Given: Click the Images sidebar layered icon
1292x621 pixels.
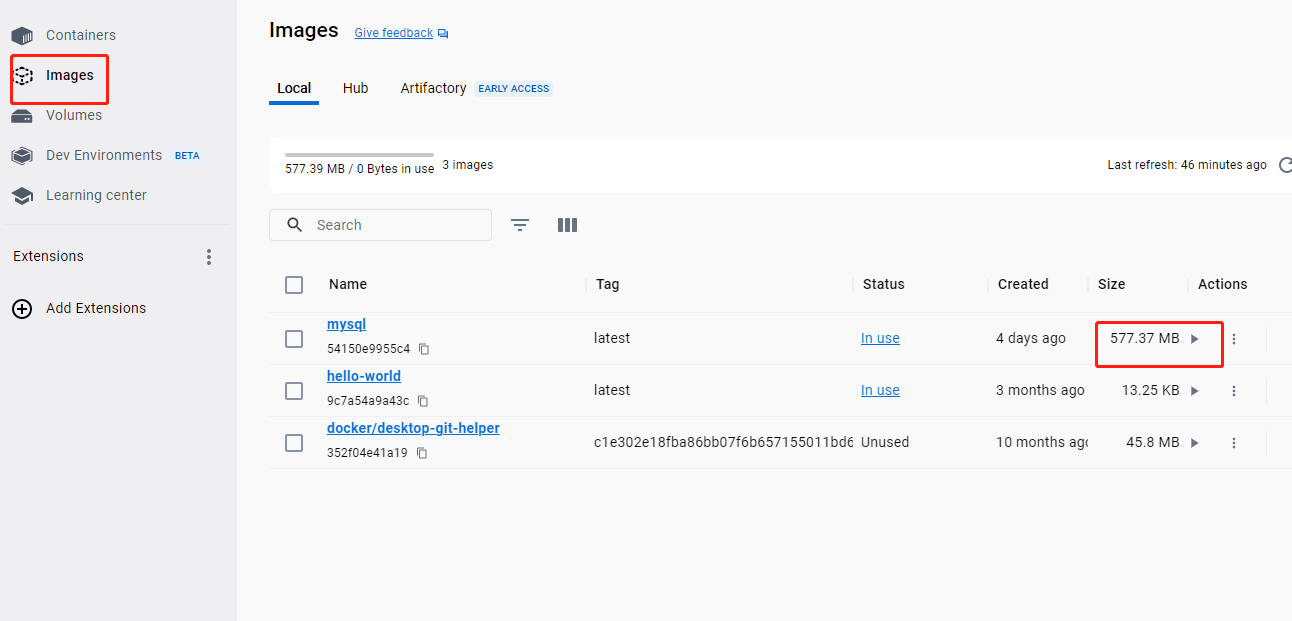Looking at the screenshot, I should [x=22, y=76].
